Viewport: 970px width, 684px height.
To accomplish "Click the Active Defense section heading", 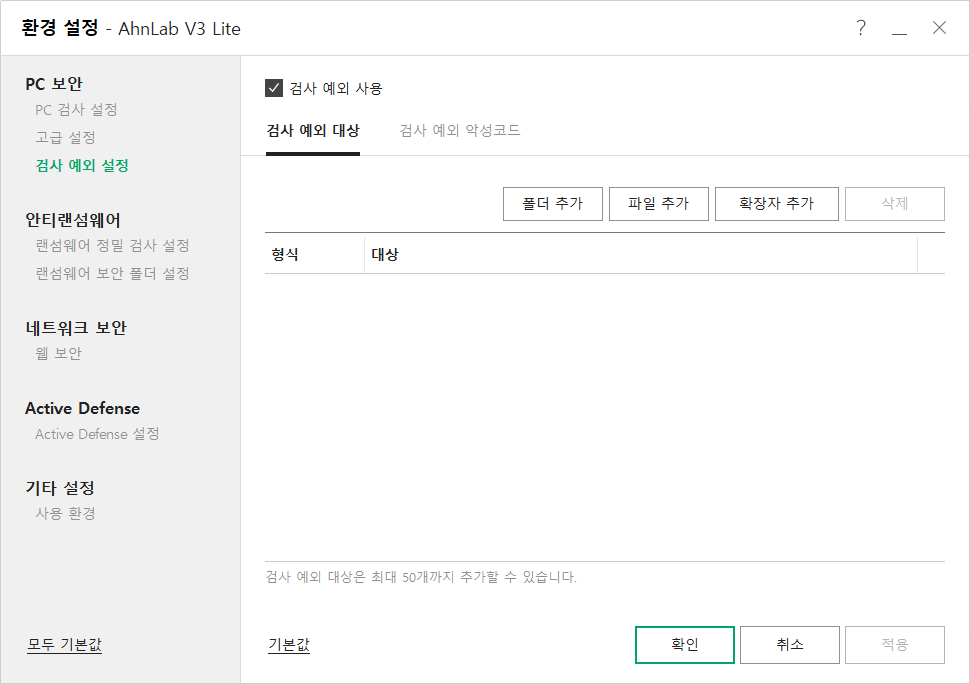I will click(x=82, y=408).
